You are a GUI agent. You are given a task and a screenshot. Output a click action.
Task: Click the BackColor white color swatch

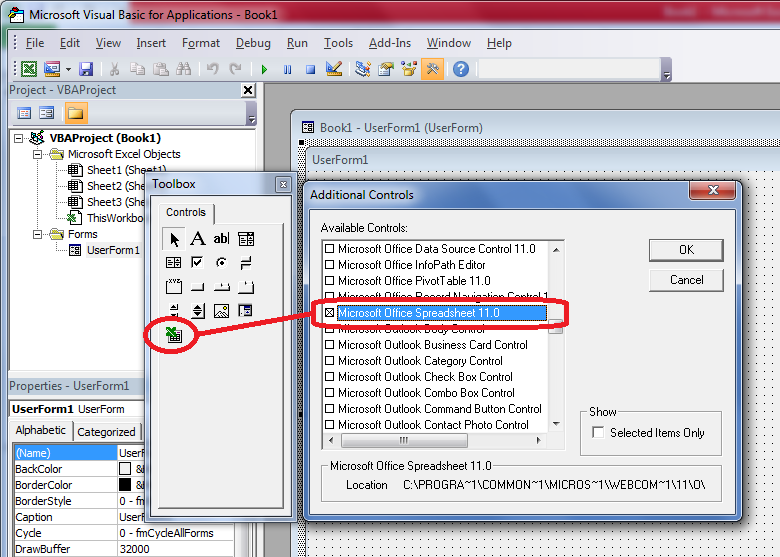(125, 469)
